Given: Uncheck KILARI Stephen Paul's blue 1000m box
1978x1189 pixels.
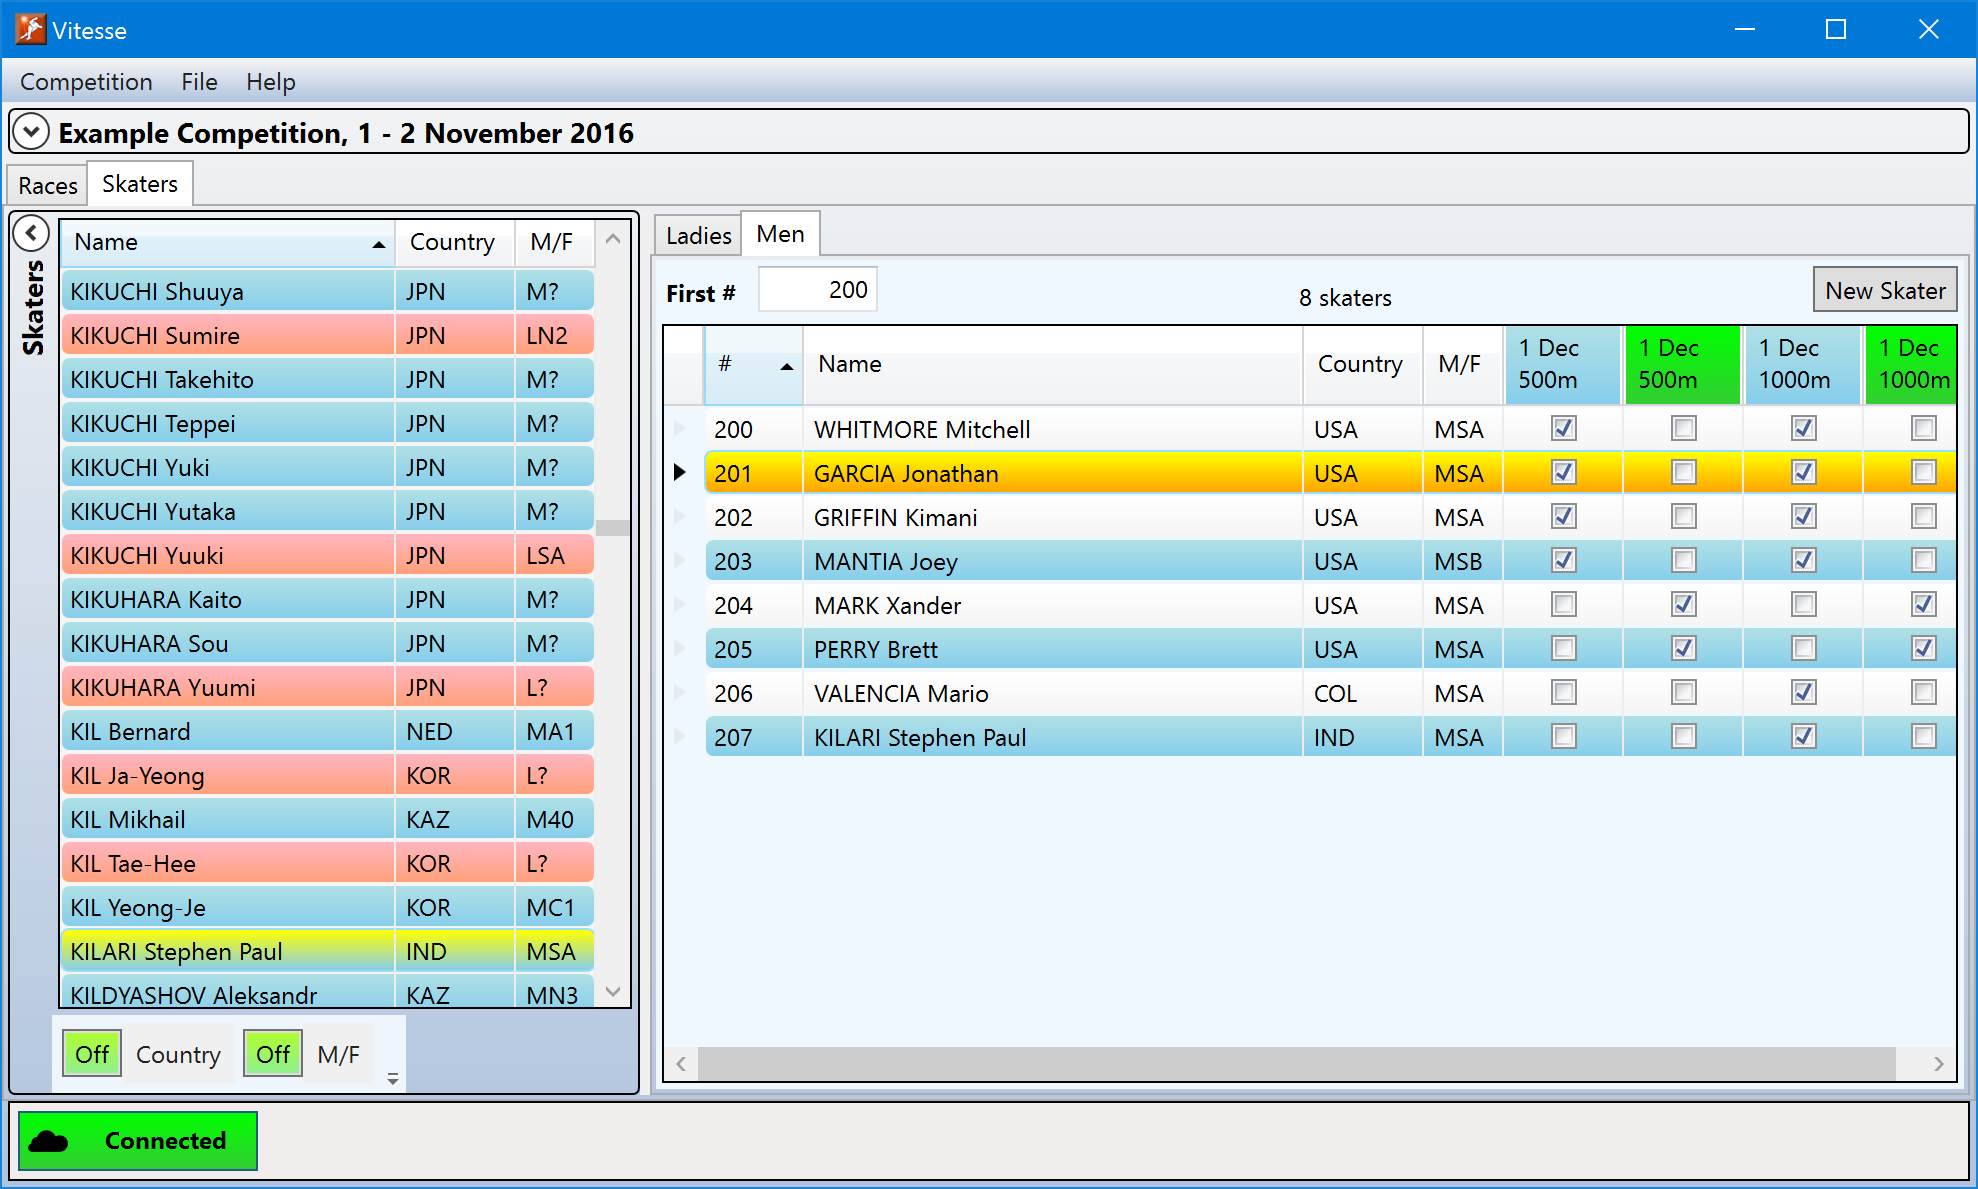Looking at the screenshot, I should pos(1803,736).
